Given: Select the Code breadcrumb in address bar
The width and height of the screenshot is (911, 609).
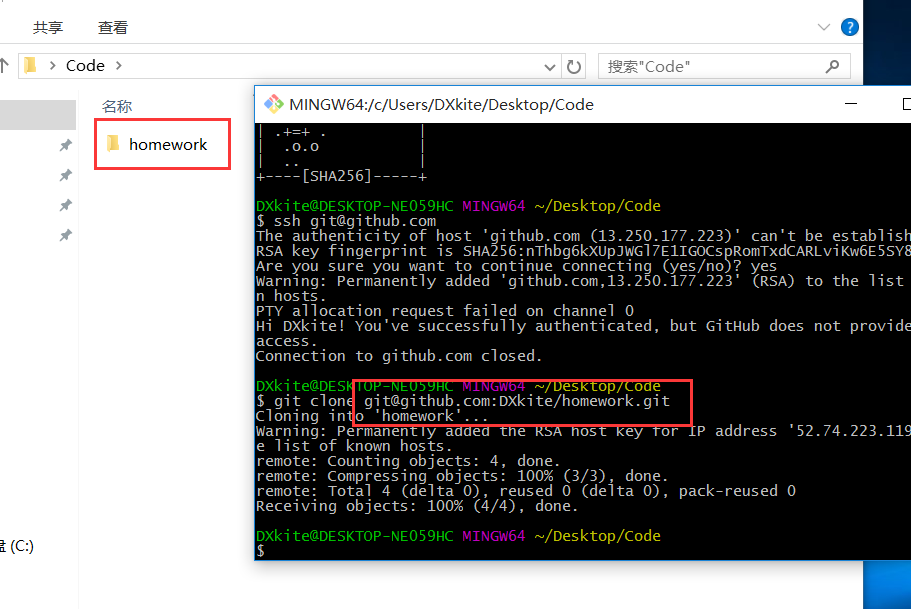Looking at the screenshot, I should click(x=85, y=66).
